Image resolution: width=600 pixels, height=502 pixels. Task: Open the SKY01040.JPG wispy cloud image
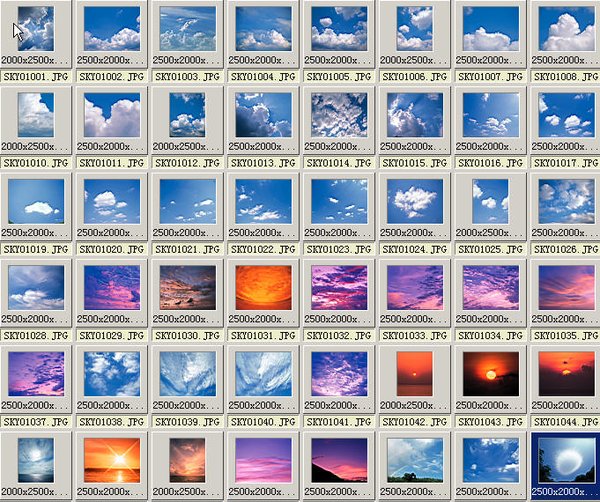click(x=264, y=373)
